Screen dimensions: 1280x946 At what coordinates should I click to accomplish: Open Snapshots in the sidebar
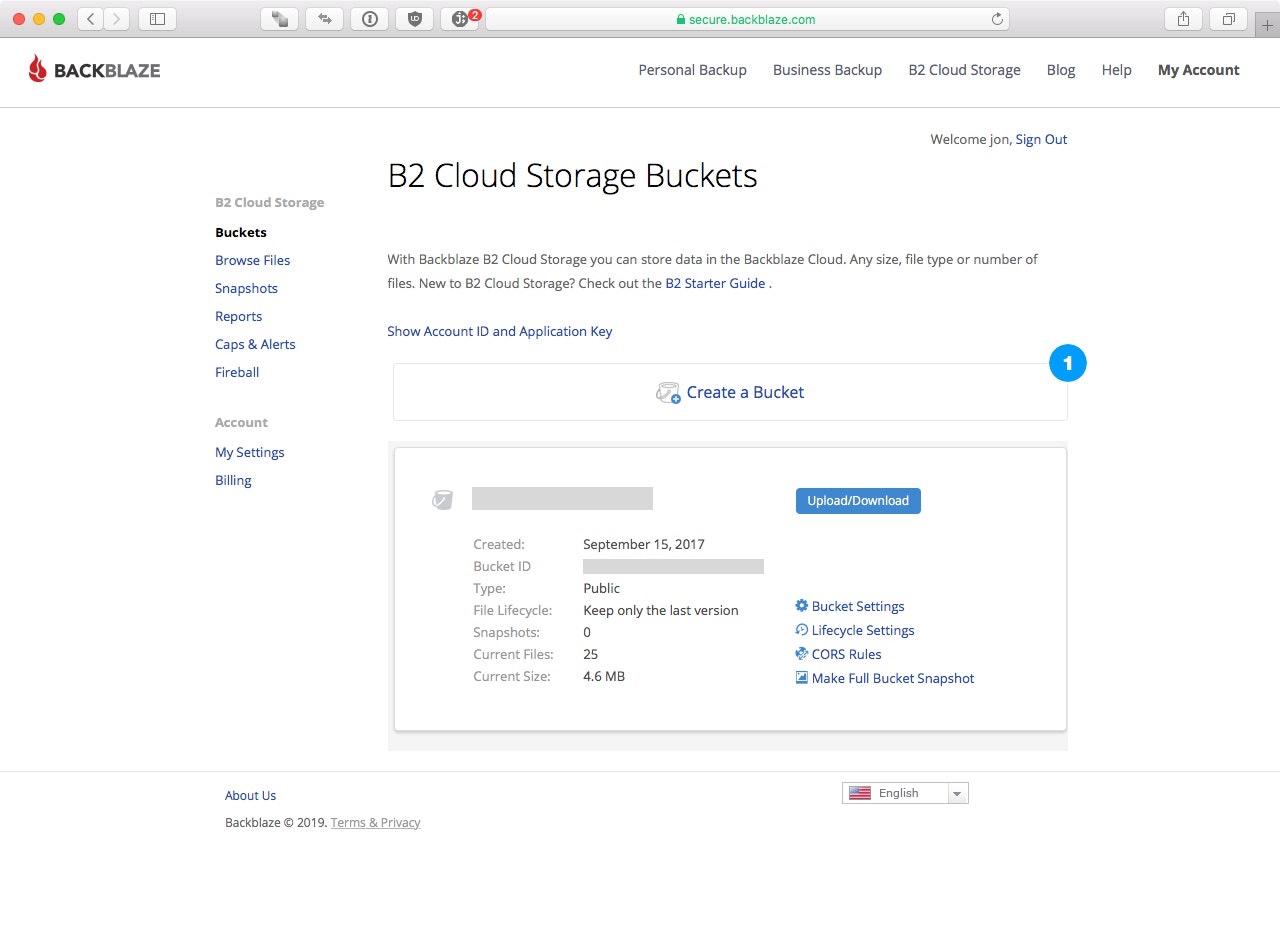247,288
